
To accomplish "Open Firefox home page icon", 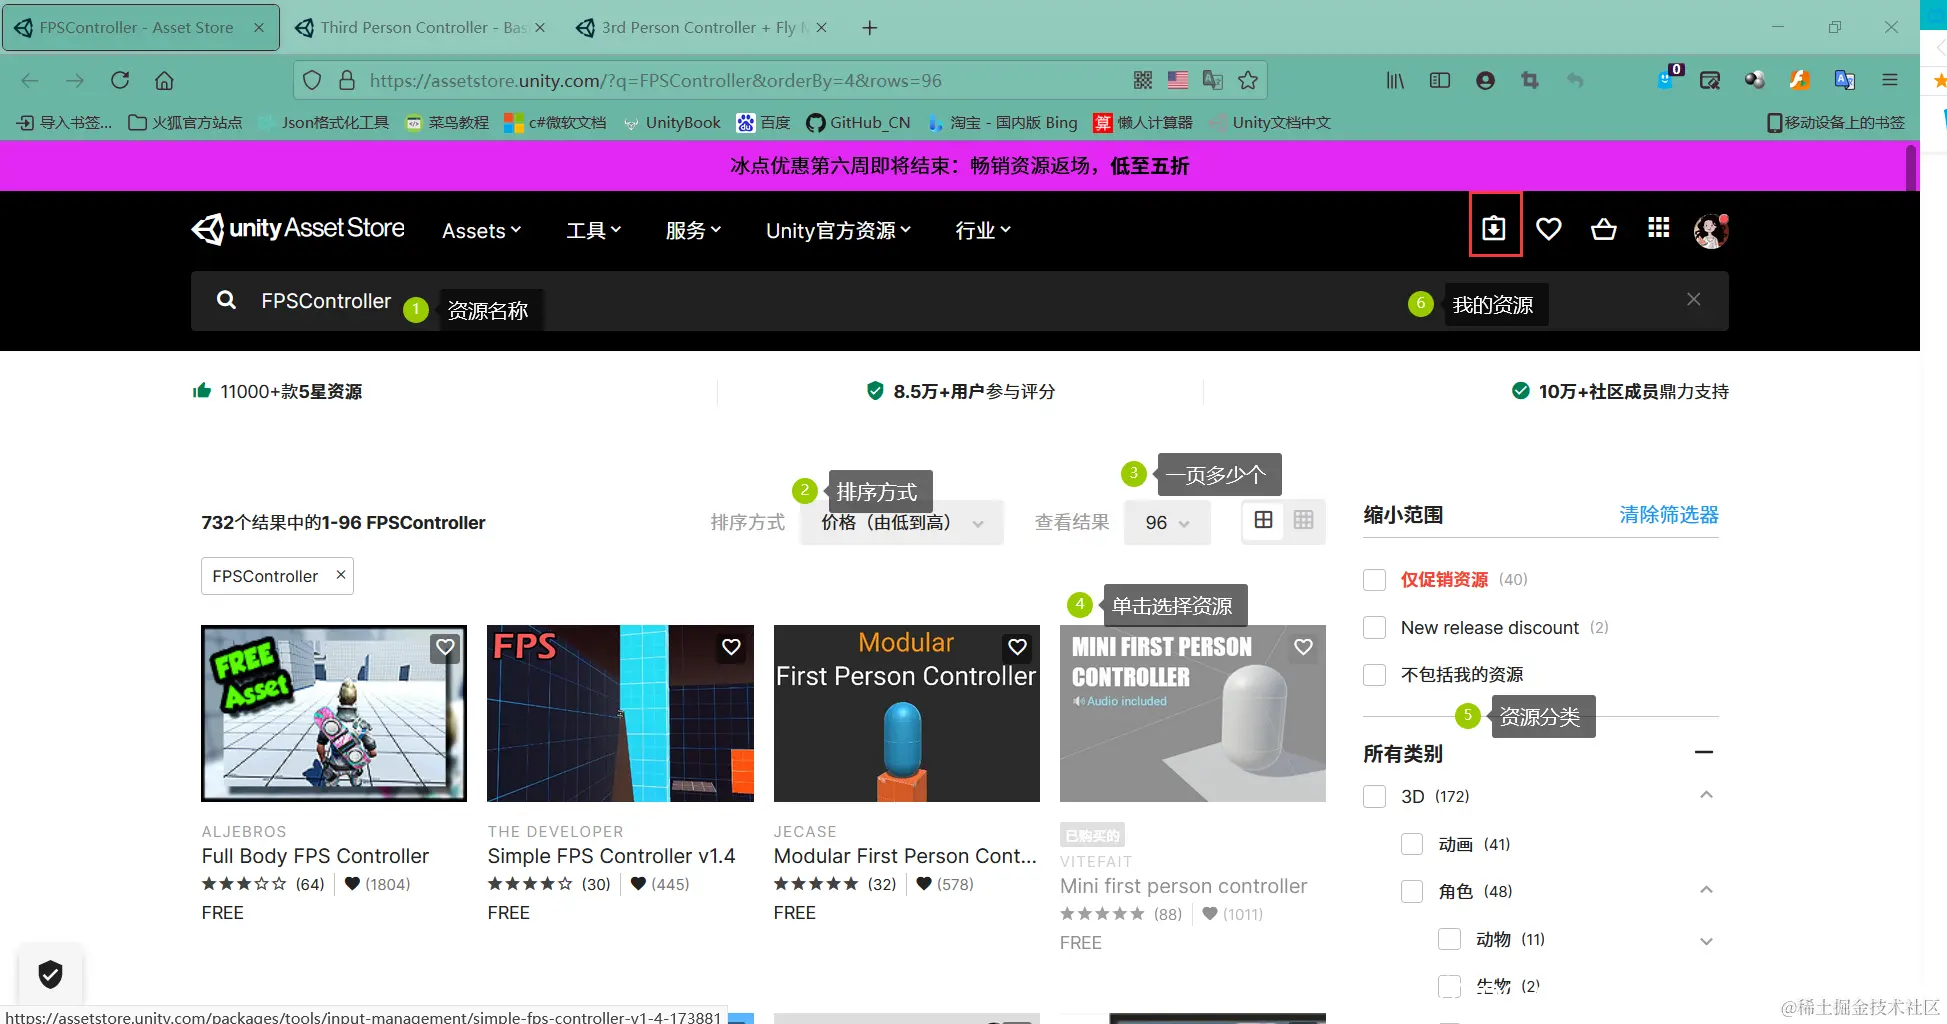I will click(x=164, y=80).
